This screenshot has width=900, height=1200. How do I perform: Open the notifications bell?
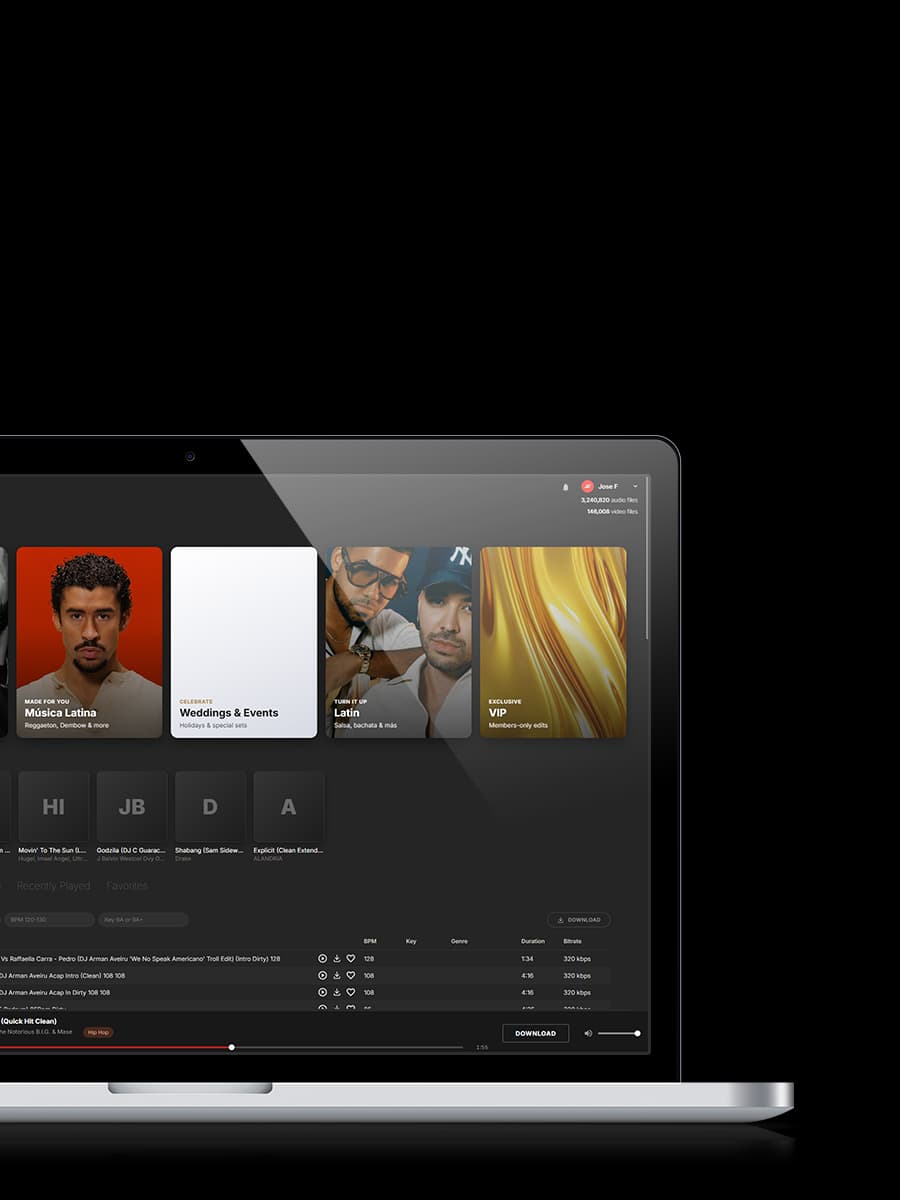pyautogui.click(x=565, y=487)
